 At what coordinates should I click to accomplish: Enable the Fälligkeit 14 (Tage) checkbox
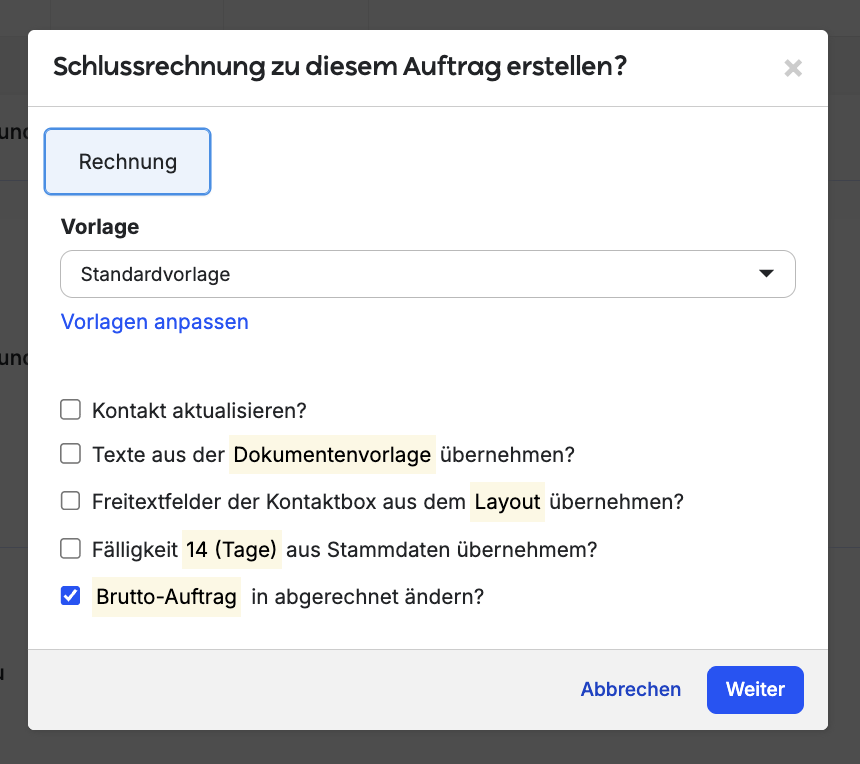pyautogui.click(x=71, y=549)
